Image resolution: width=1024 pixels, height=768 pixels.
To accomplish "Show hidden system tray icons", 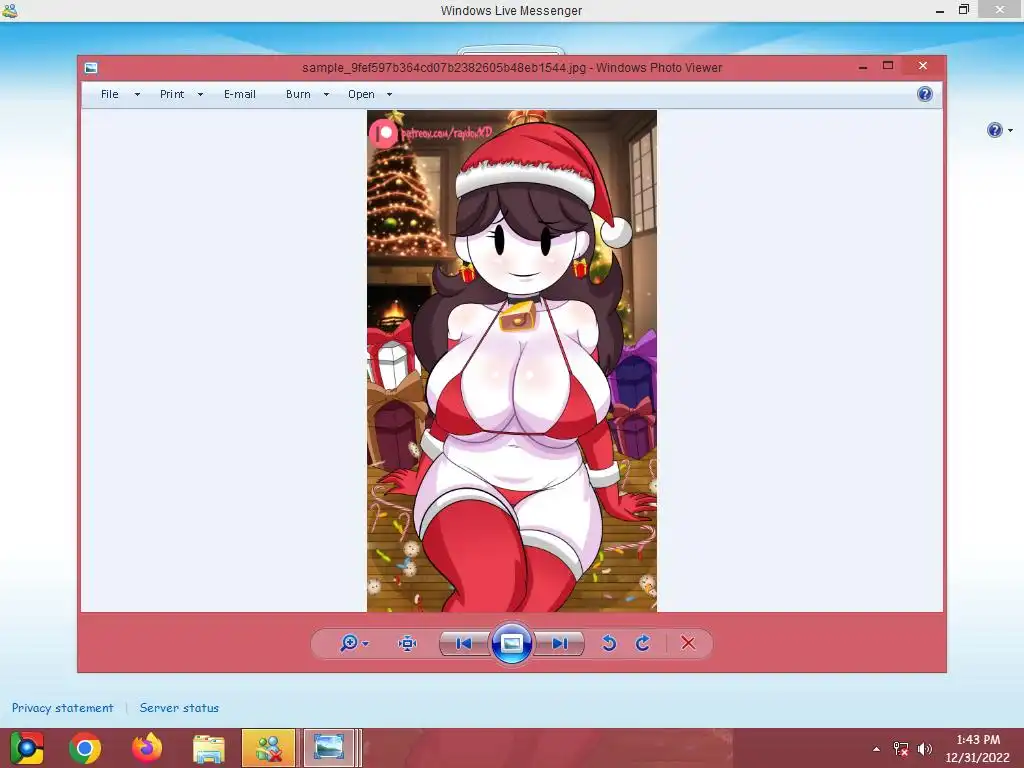I will tap(876, 749).
